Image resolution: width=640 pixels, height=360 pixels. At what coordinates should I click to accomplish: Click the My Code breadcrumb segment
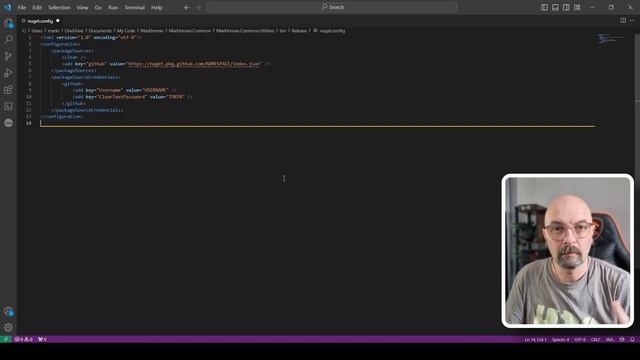tap(126, 31)
